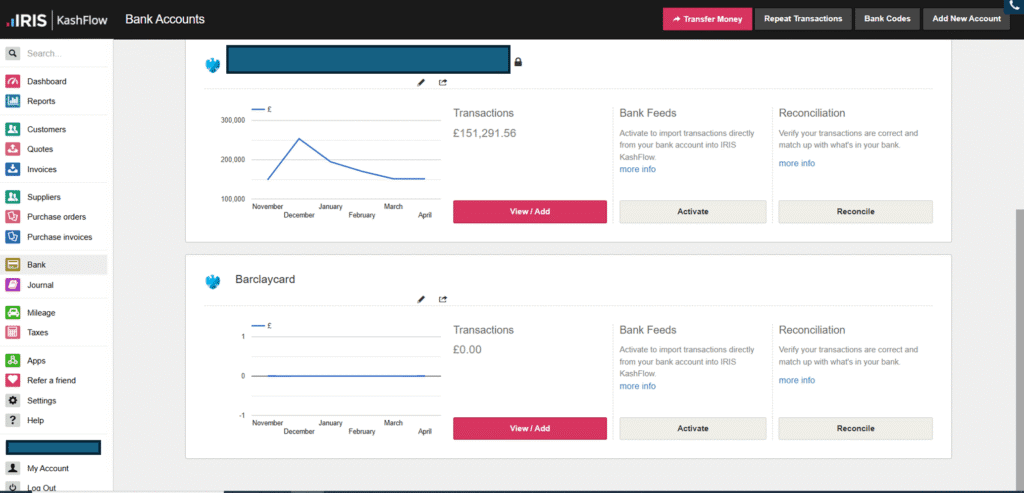The width and height of the screenshot is (1024, 493).
Task: Go to Journal in sidebar
Action: 40,285
